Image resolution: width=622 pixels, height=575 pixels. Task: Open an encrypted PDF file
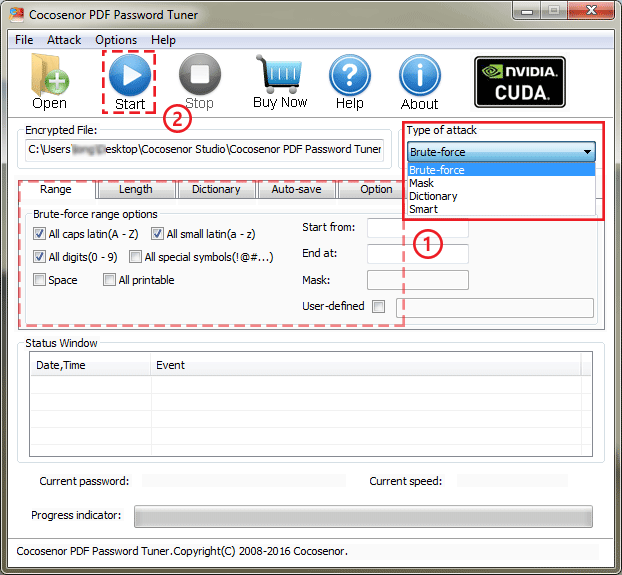(50, 81)
